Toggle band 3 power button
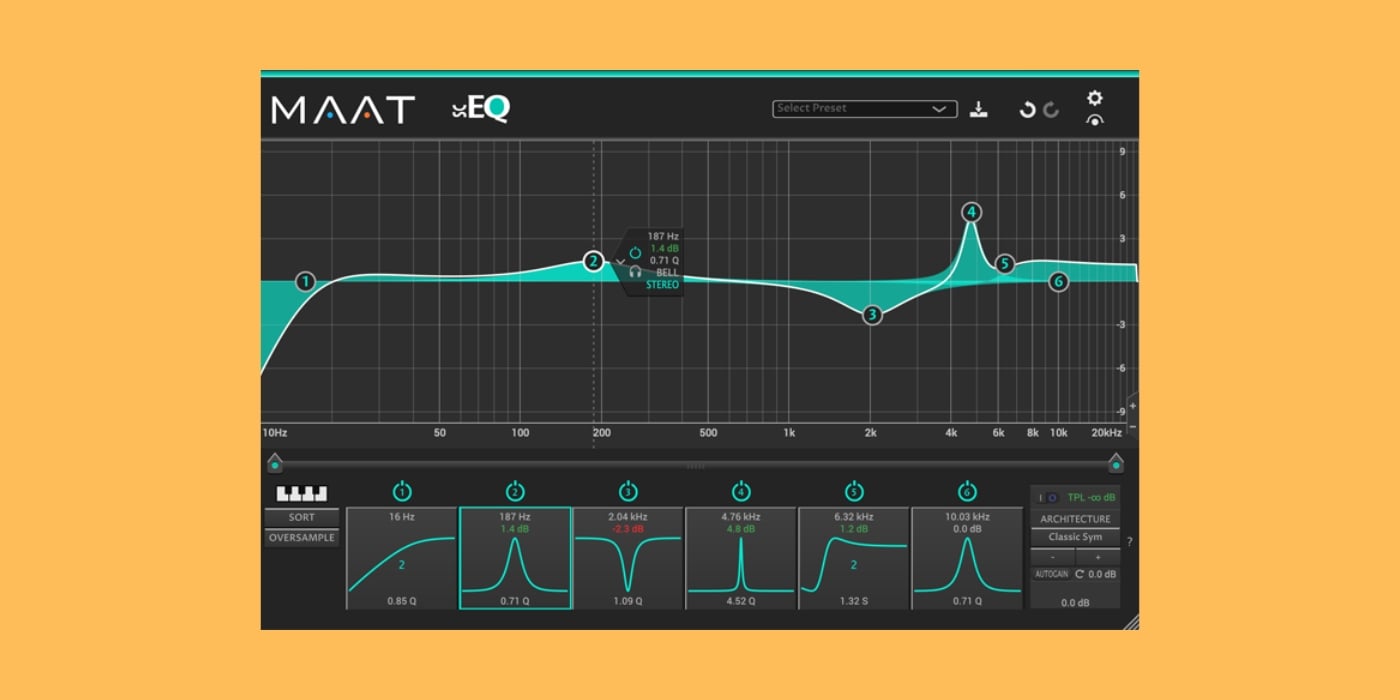 628,491
